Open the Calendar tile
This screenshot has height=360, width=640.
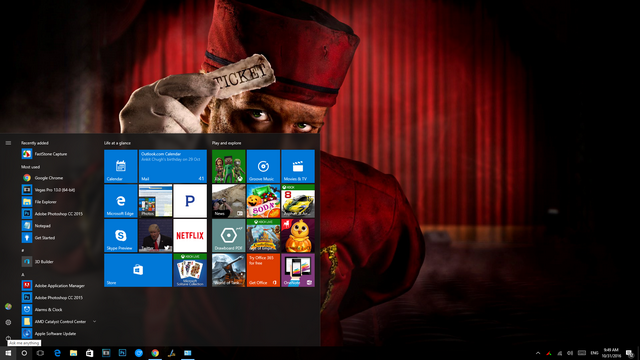(120, 166)
